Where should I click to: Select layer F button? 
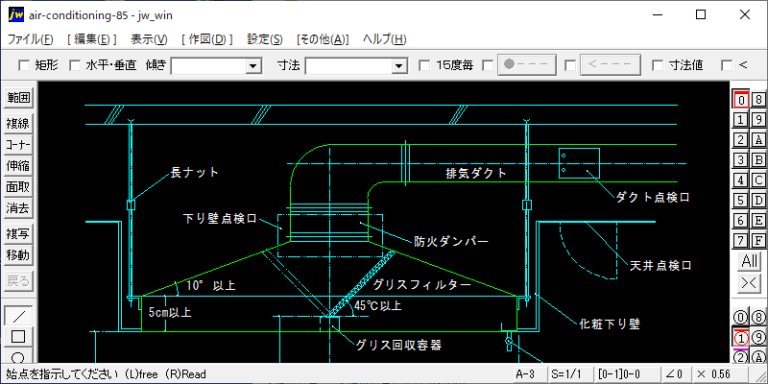[758, 240]
